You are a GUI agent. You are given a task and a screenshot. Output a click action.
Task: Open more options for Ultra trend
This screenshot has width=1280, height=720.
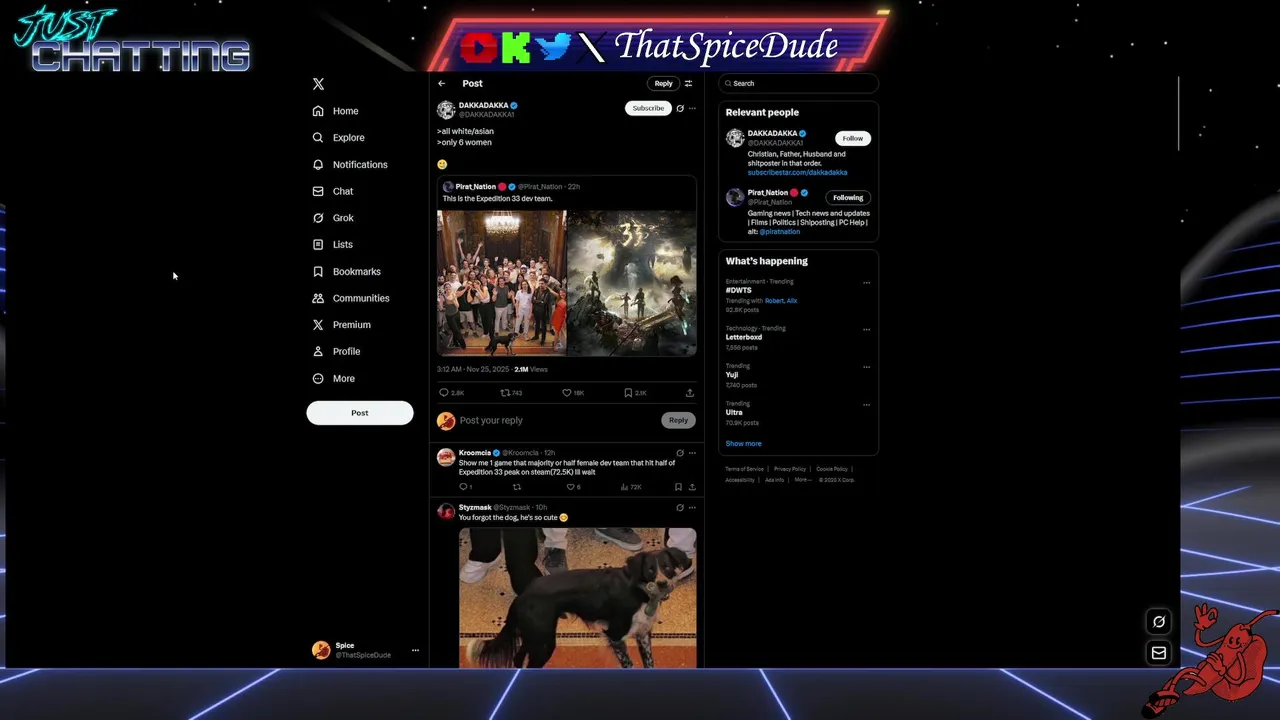click(866, 405)
